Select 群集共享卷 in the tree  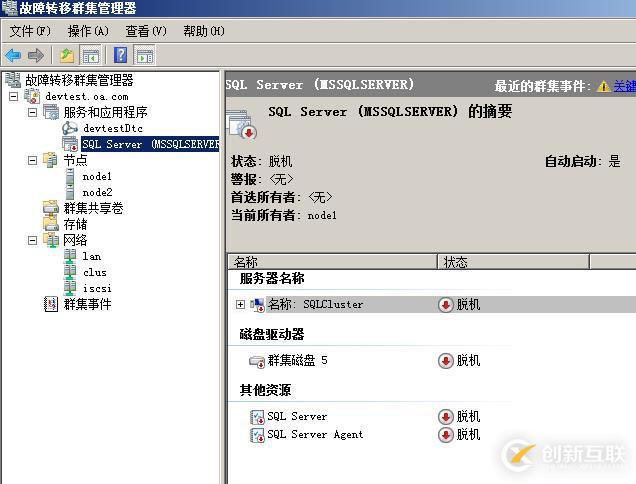point(93,208)
